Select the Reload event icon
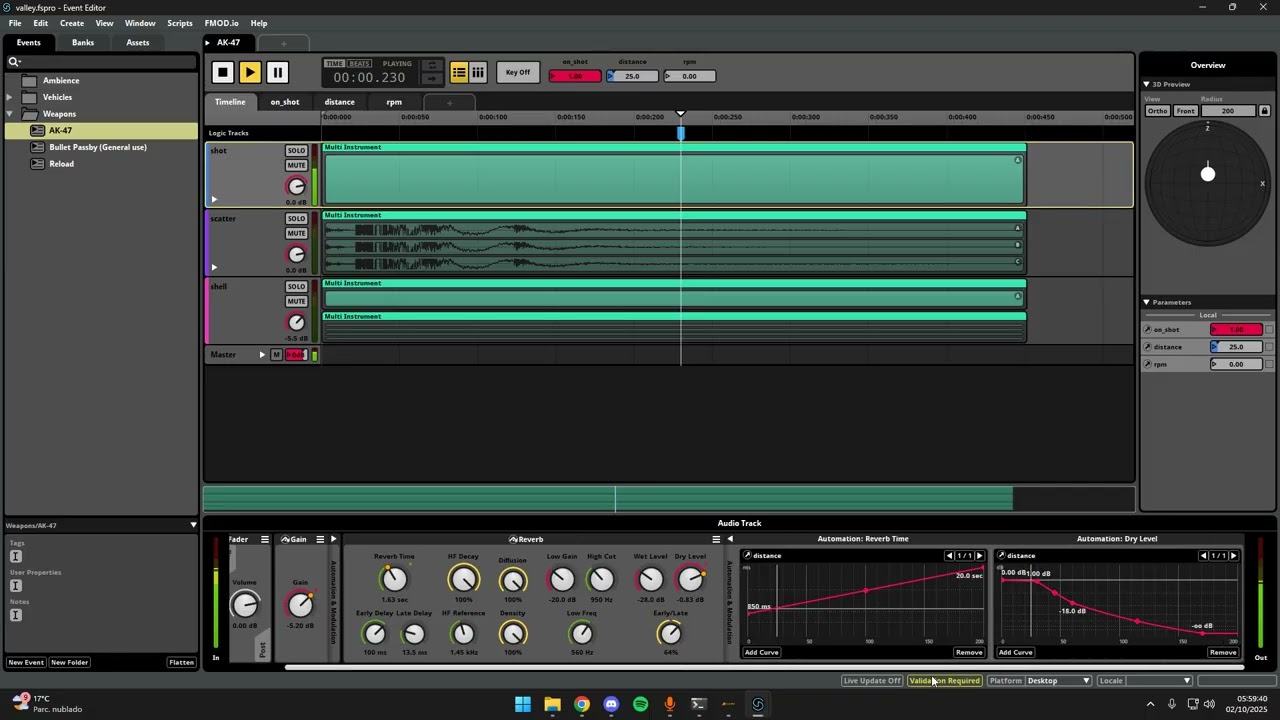This screenshot has height=720, width=1280. click(x=37, y=164)
